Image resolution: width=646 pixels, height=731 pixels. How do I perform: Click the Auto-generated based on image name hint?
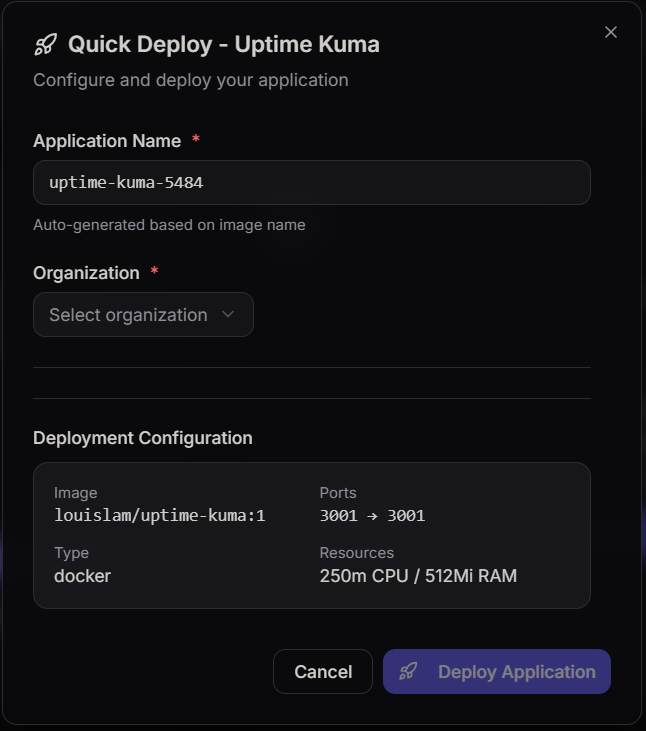[x=169, y=225]
